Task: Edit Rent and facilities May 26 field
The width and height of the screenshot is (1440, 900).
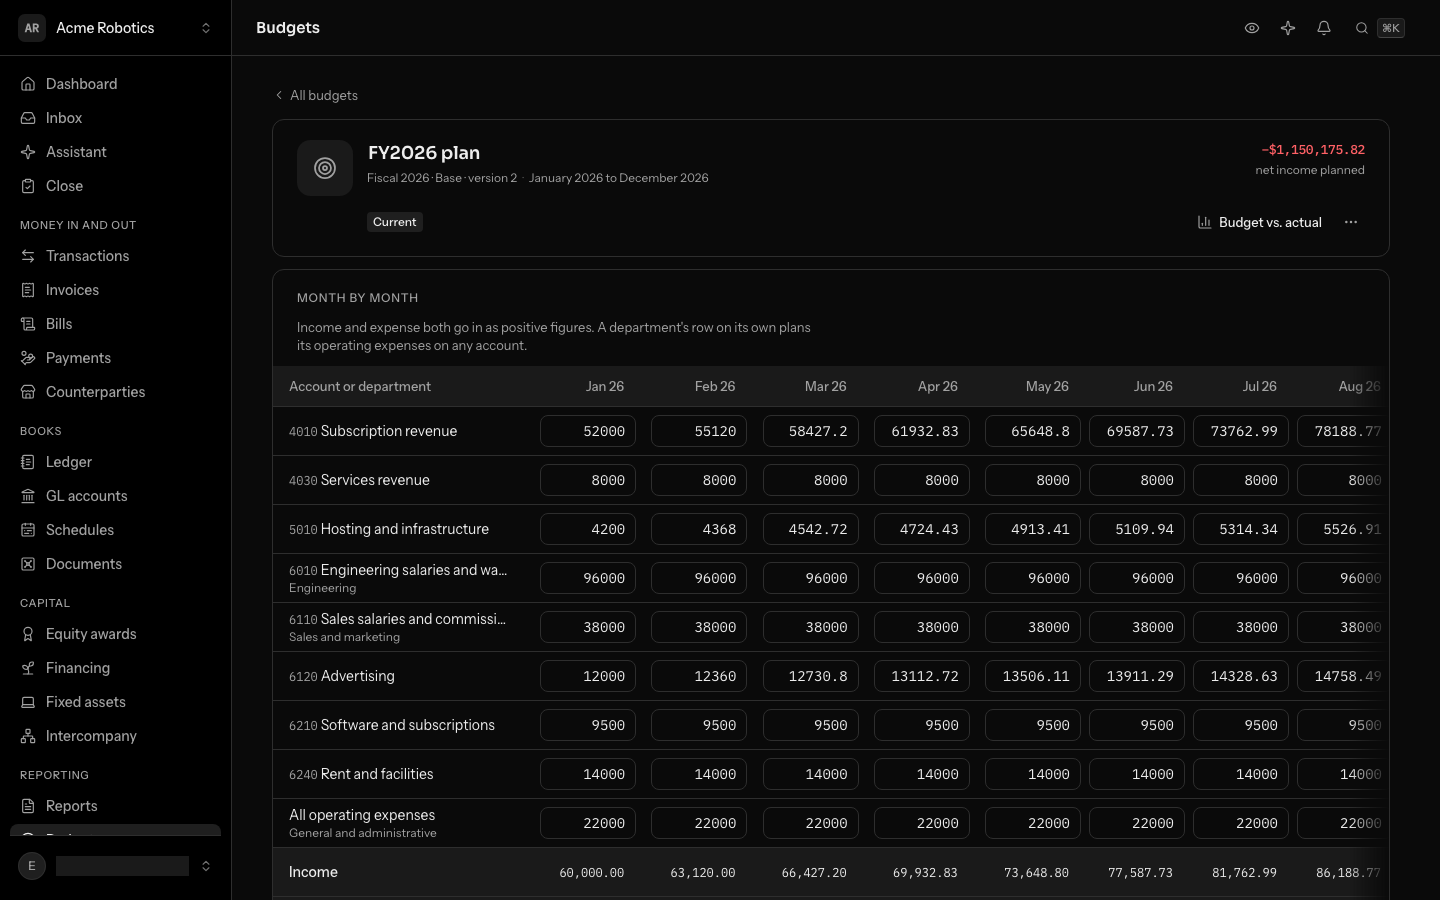Action: 1033,774
